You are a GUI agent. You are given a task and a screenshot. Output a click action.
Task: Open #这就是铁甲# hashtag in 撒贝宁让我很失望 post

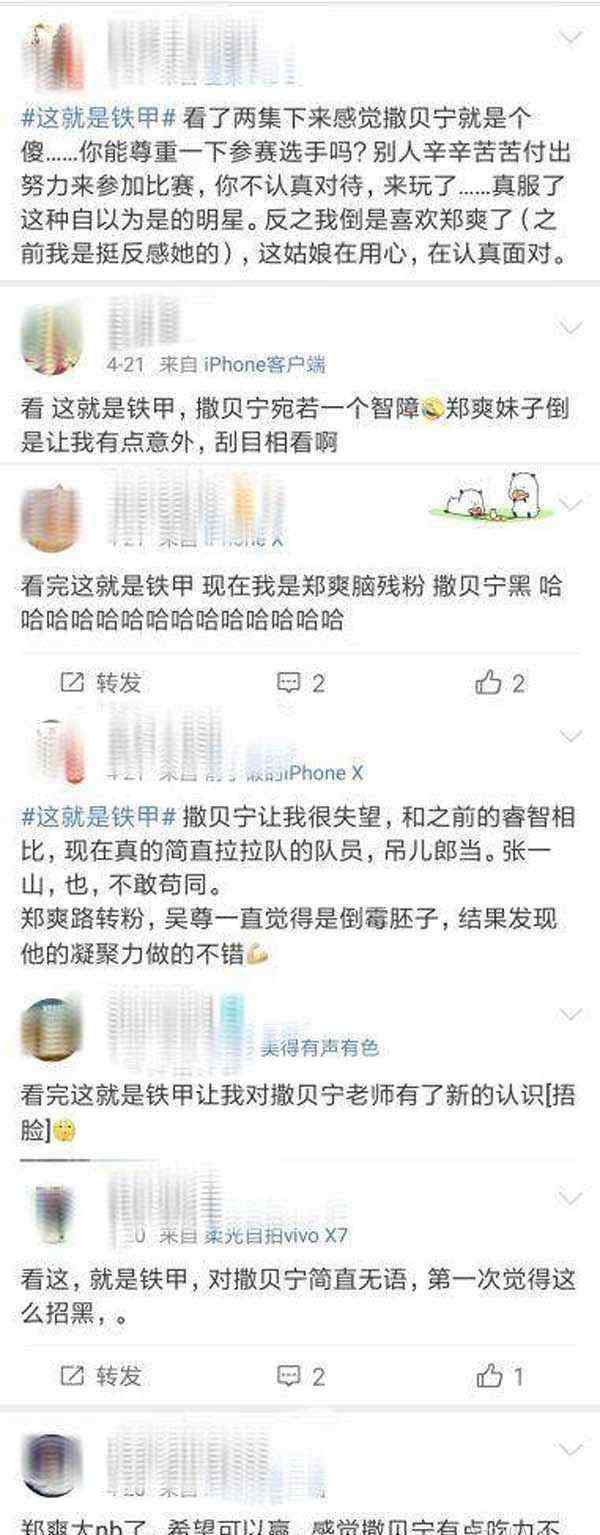99,815
